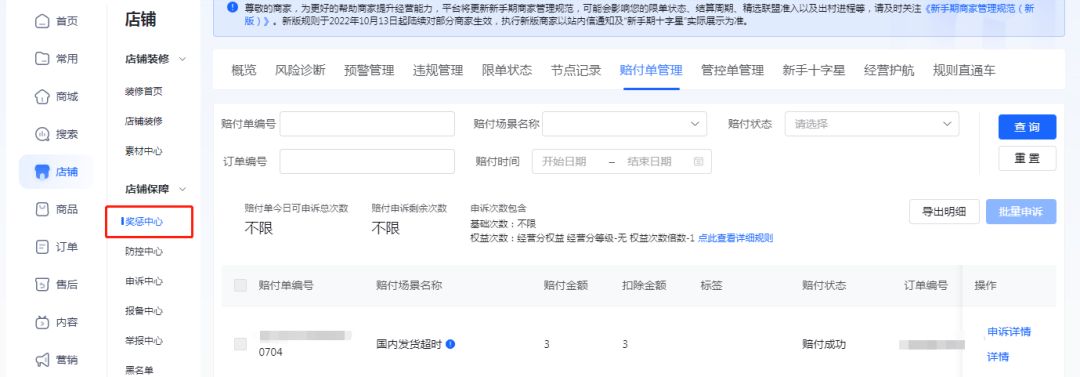This screenshot has height=377, width=1080.
Task: Open the 营销 marketing megaphone icon
Action: point(42,359)
